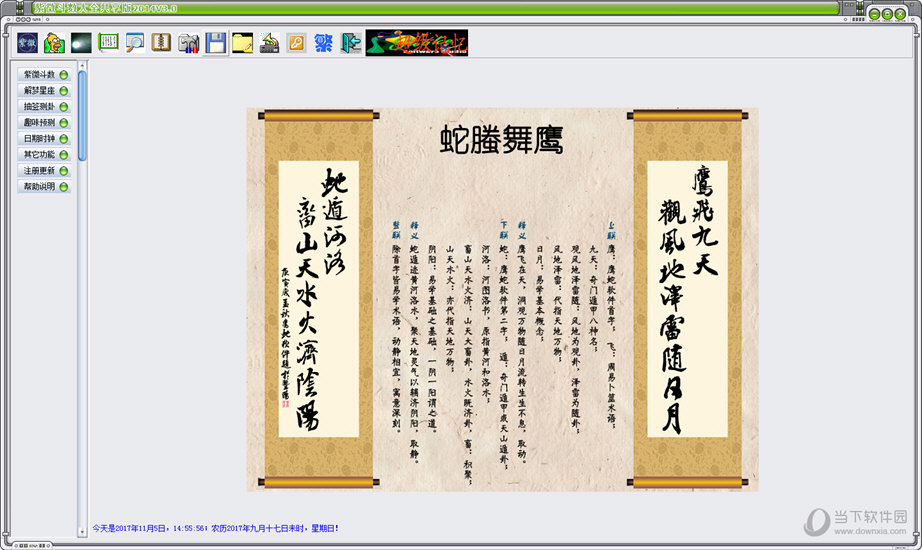Screen dimensions: 922x550
Task: Open the magnifying glass search tool
Action: pos(135,43)
